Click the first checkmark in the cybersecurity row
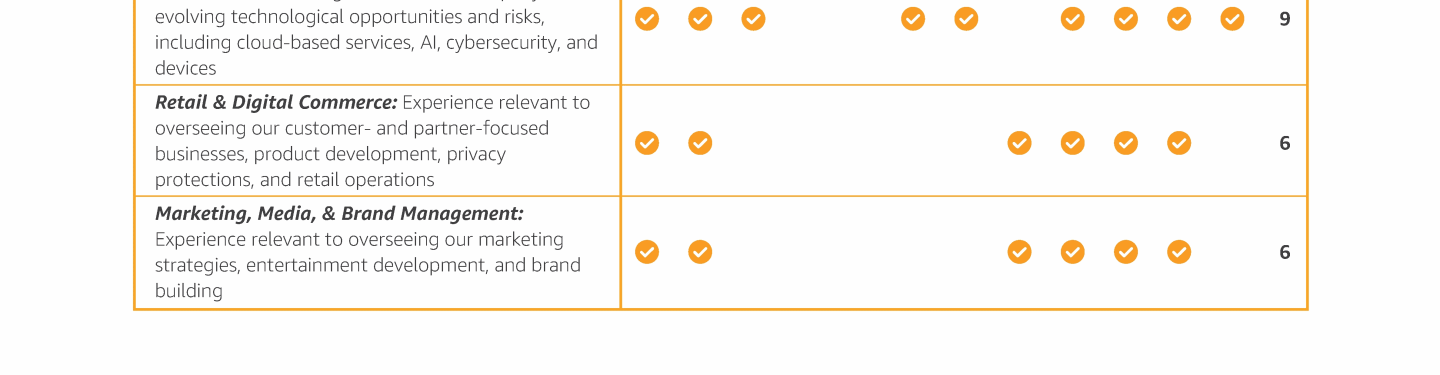This screenshot has width=1440, height=375. [x=647, y=19]
